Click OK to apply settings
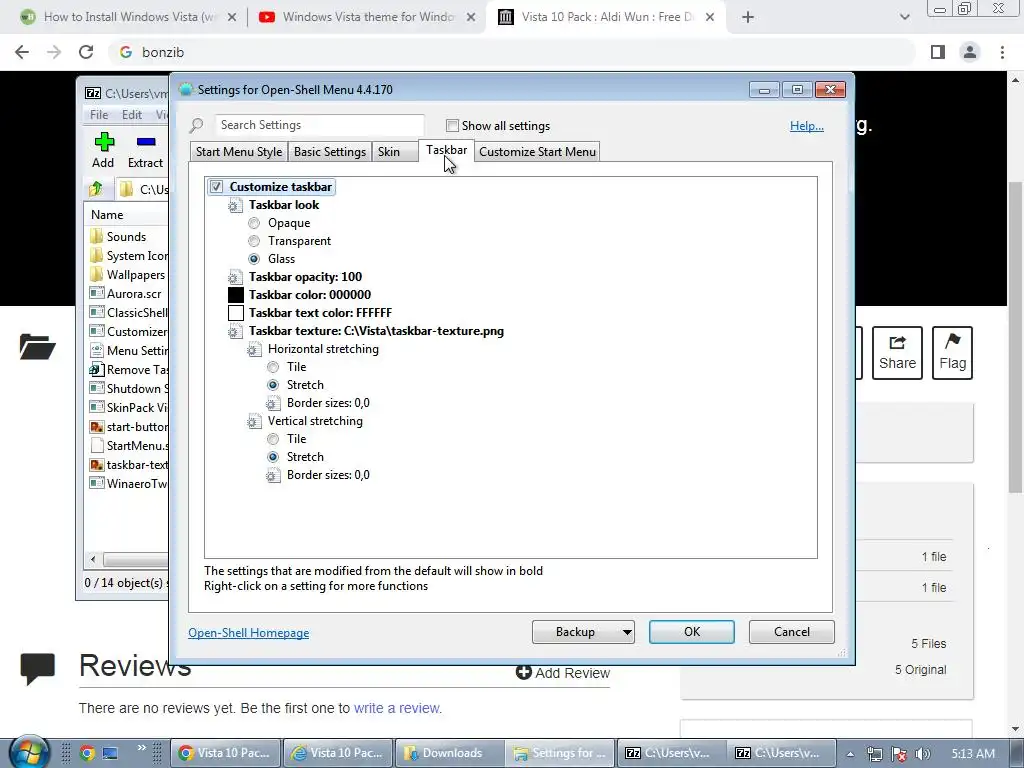1024x768 pixels. coord(692,632)
